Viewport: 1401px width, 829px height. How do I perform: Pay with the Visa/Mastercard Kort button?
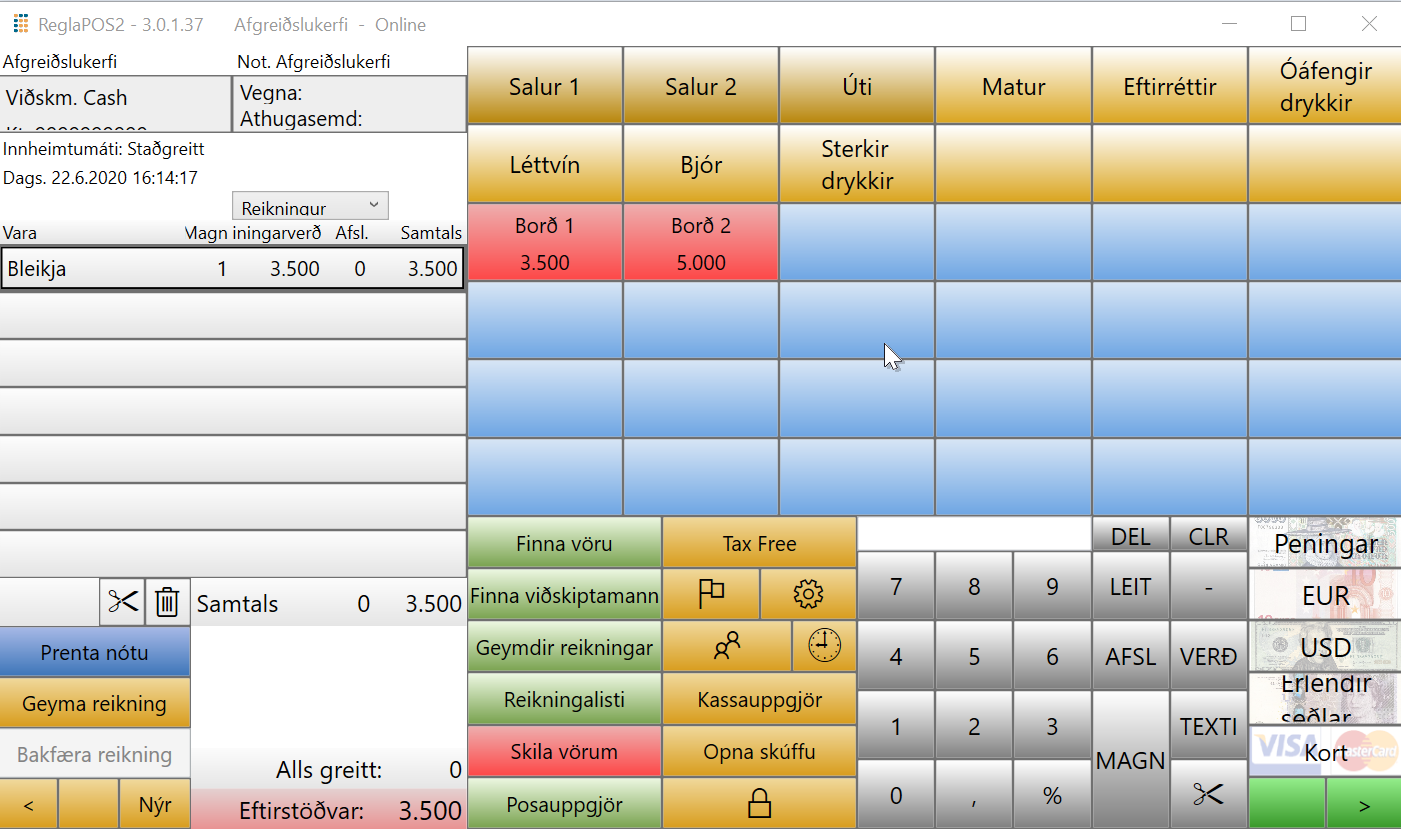(1325, 752)
